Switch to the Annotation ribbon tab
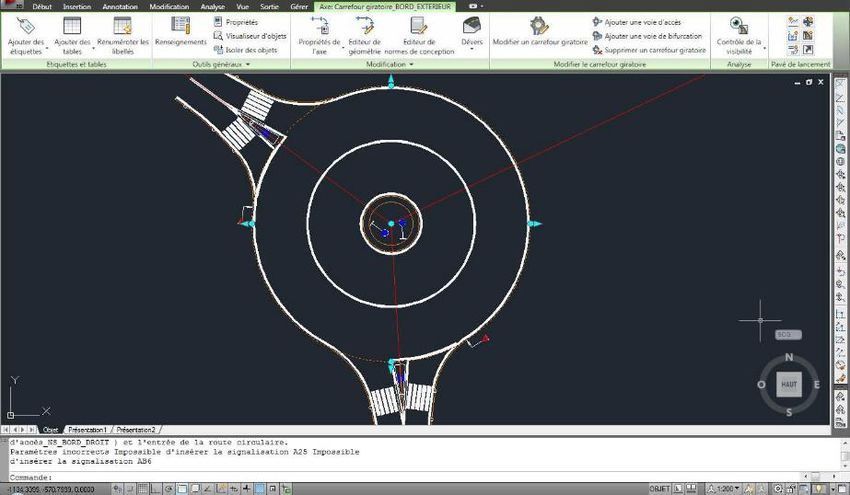The image size is (850, 495). (x=120, y=6)
